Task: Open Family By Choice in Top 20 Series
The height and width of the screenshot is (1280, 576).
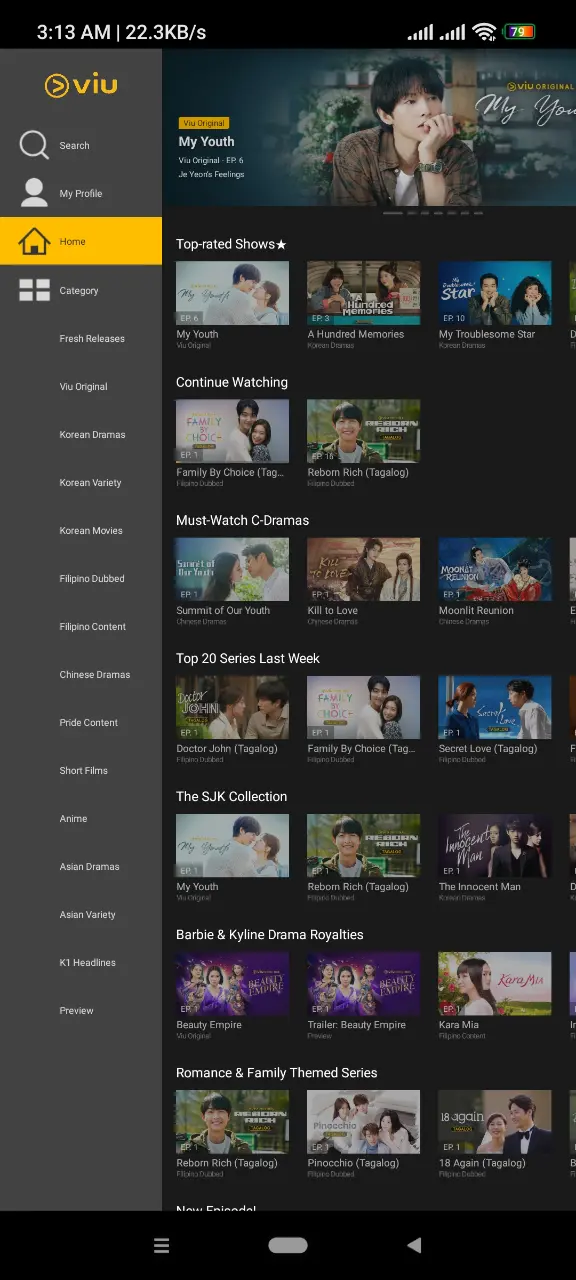Action: coord(363,707)
